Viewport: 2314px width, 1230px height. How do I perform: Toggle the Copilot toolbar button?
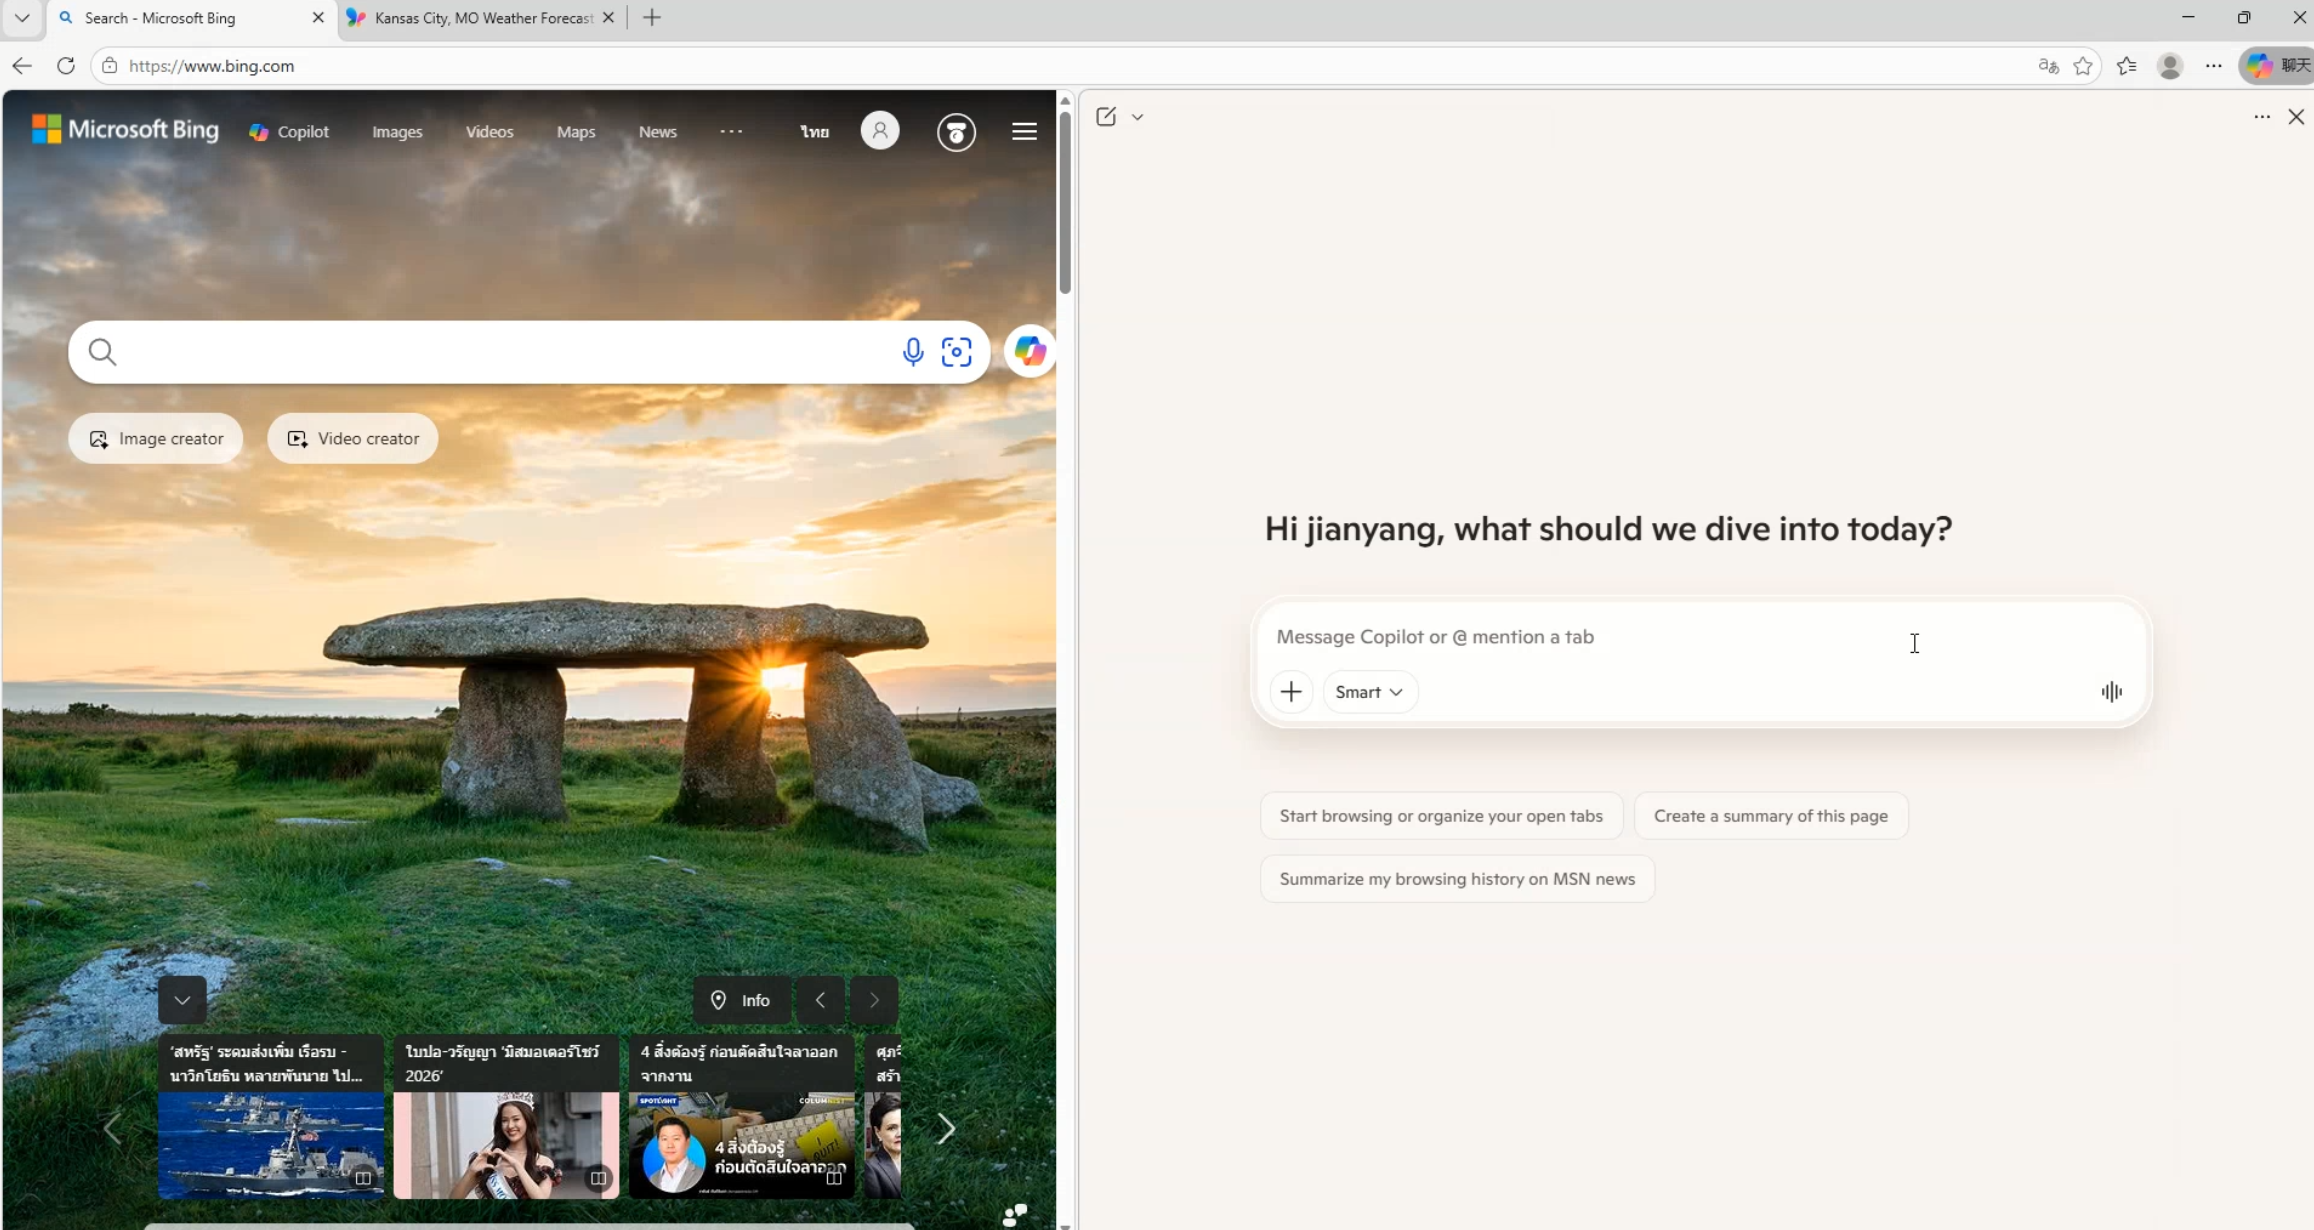[x=2278, y=66]
